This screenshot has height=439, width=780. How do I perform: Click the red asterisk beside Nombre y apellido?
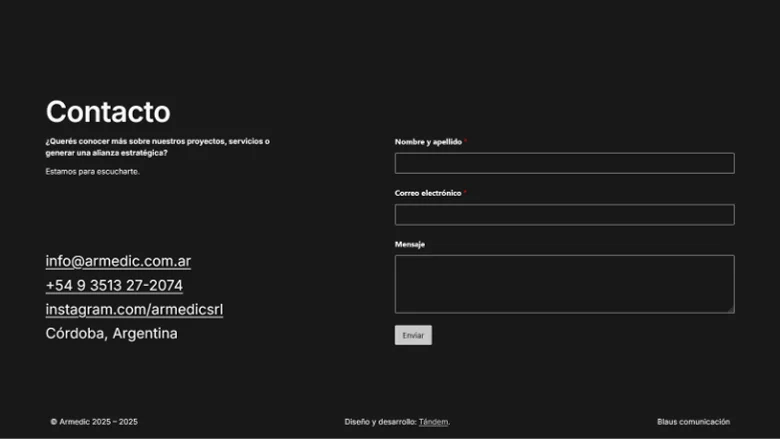[x=466, y=141]
